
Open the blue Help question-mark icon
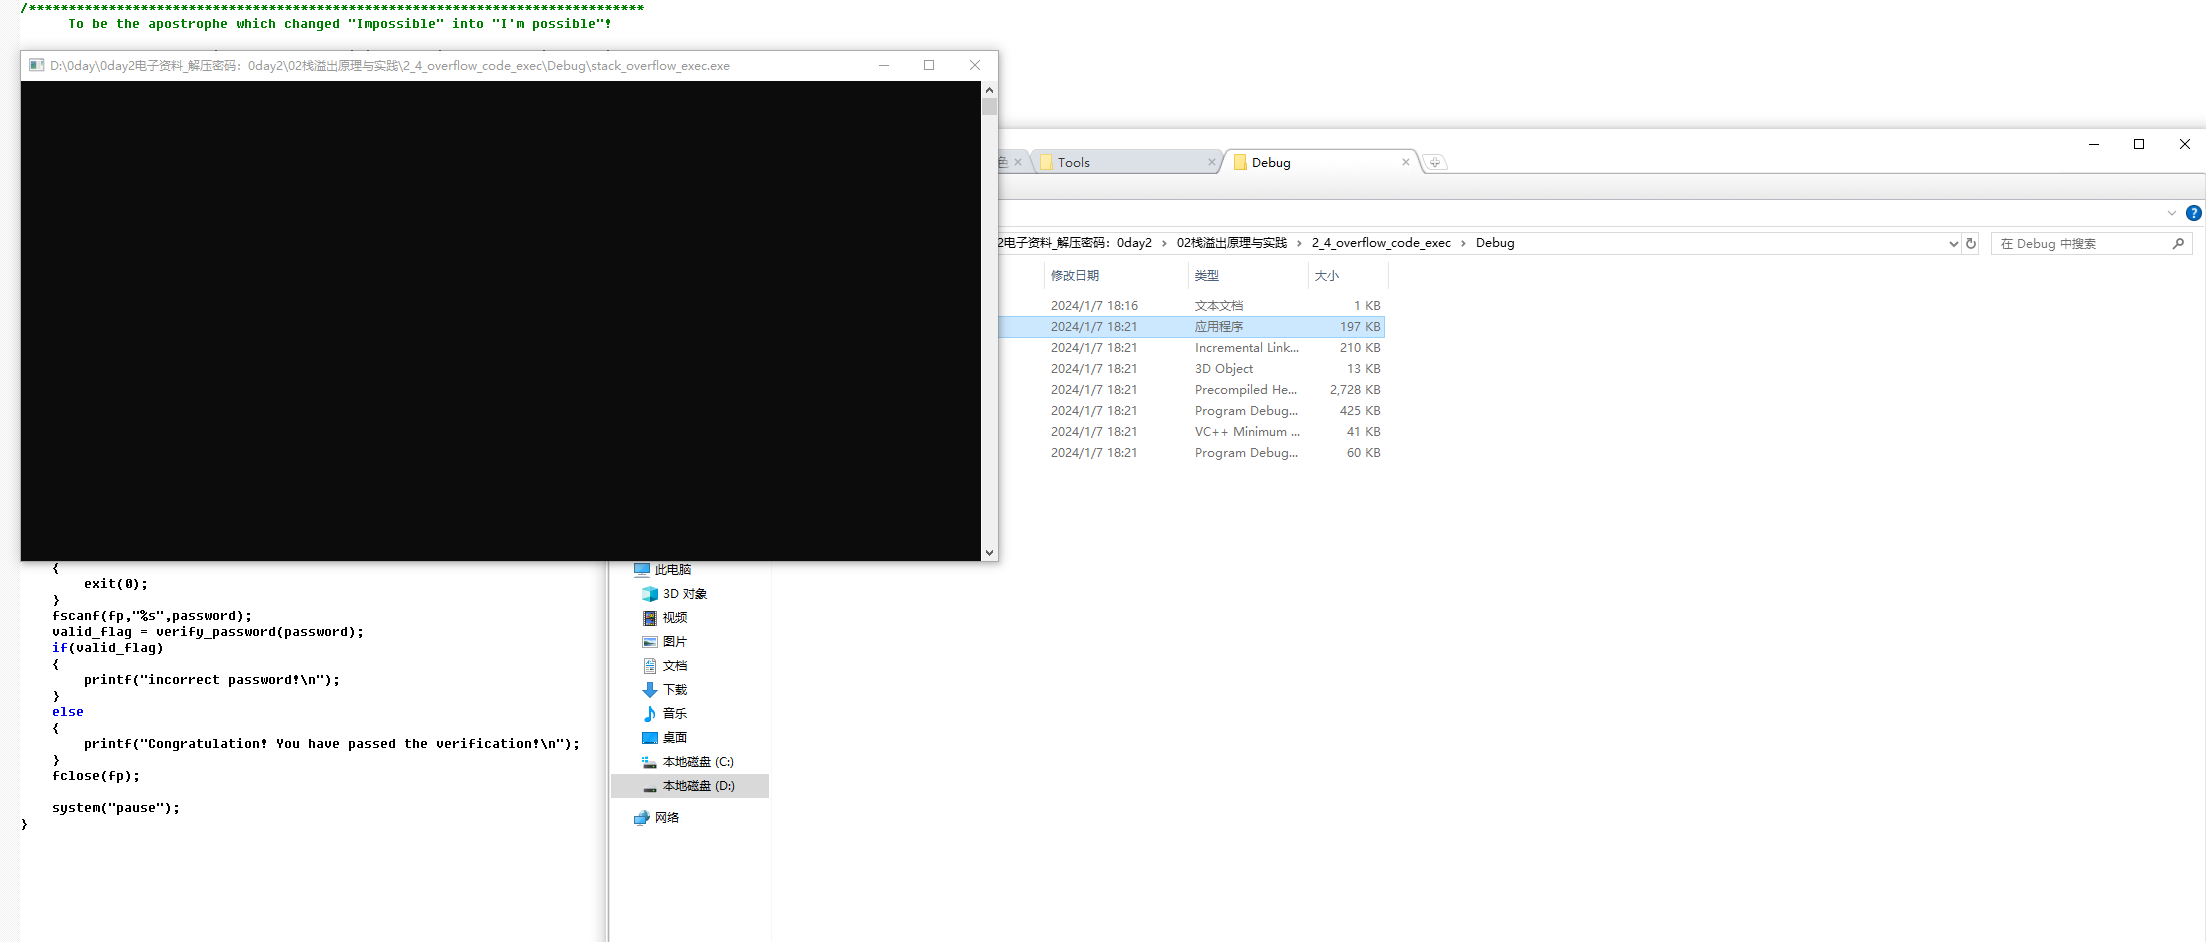(x=2194, y=213)
